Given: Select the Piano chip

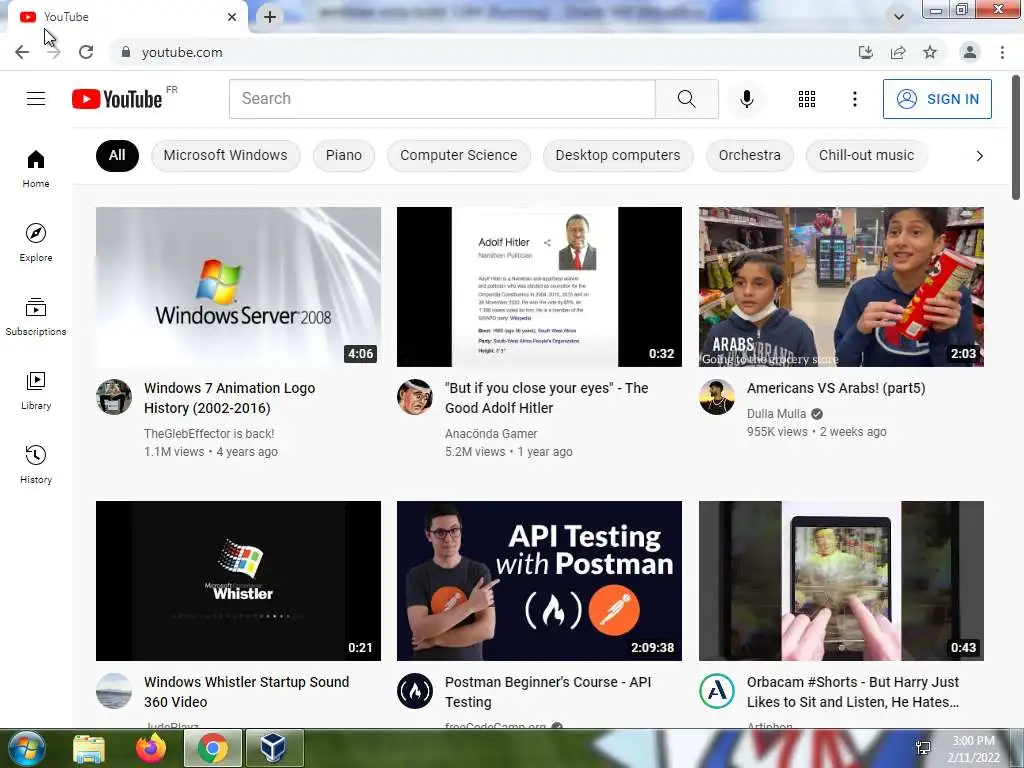Looking at the screenshot, I should pyautogui.click(x=344, y=155).
